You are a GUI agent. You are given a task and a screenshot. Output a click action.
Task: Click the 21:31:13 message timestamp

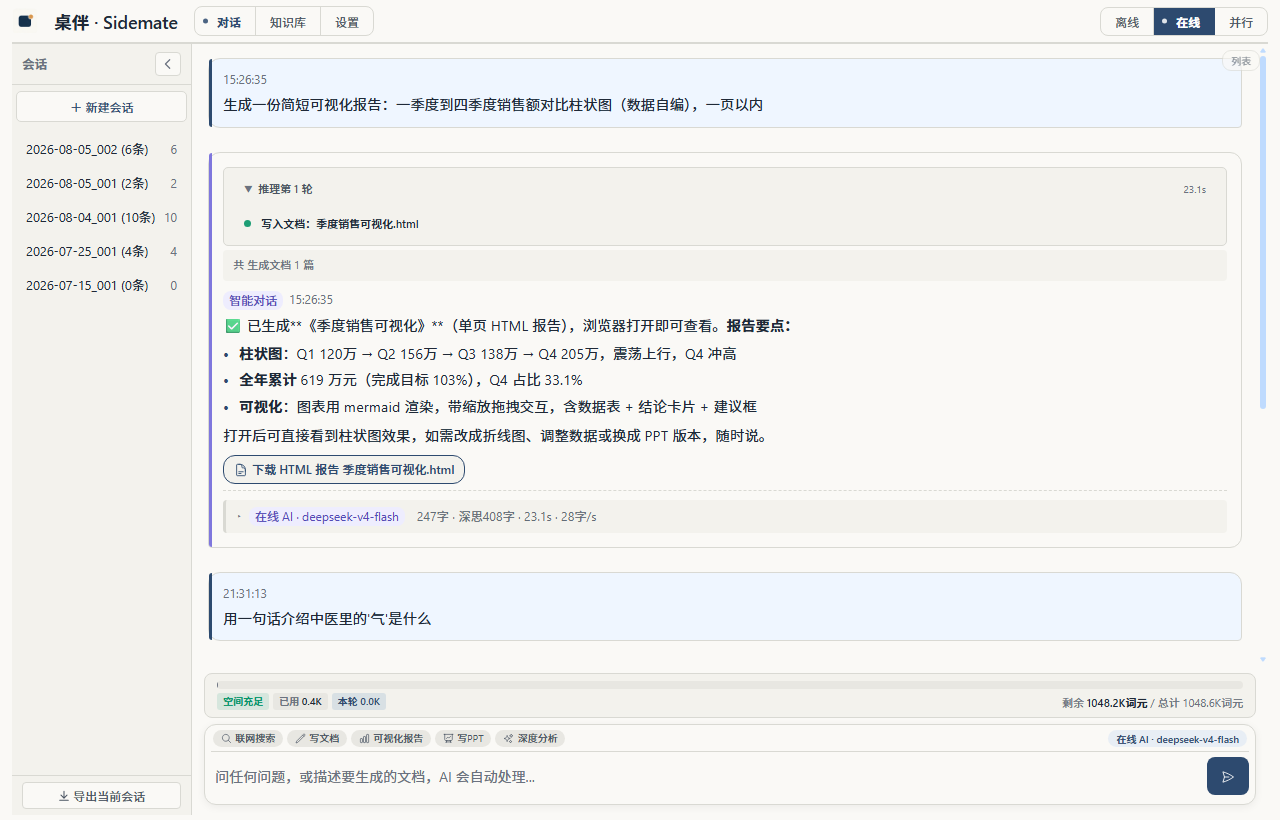[x=245, y=594]
